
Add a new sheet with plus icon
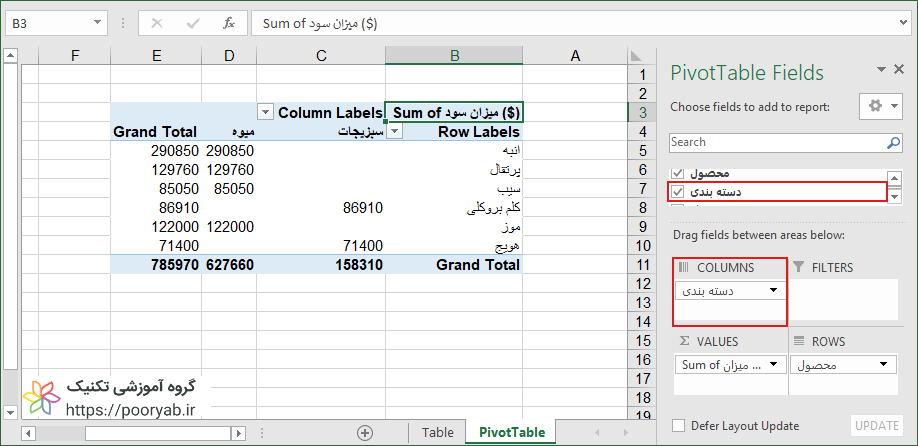(365, 433)
